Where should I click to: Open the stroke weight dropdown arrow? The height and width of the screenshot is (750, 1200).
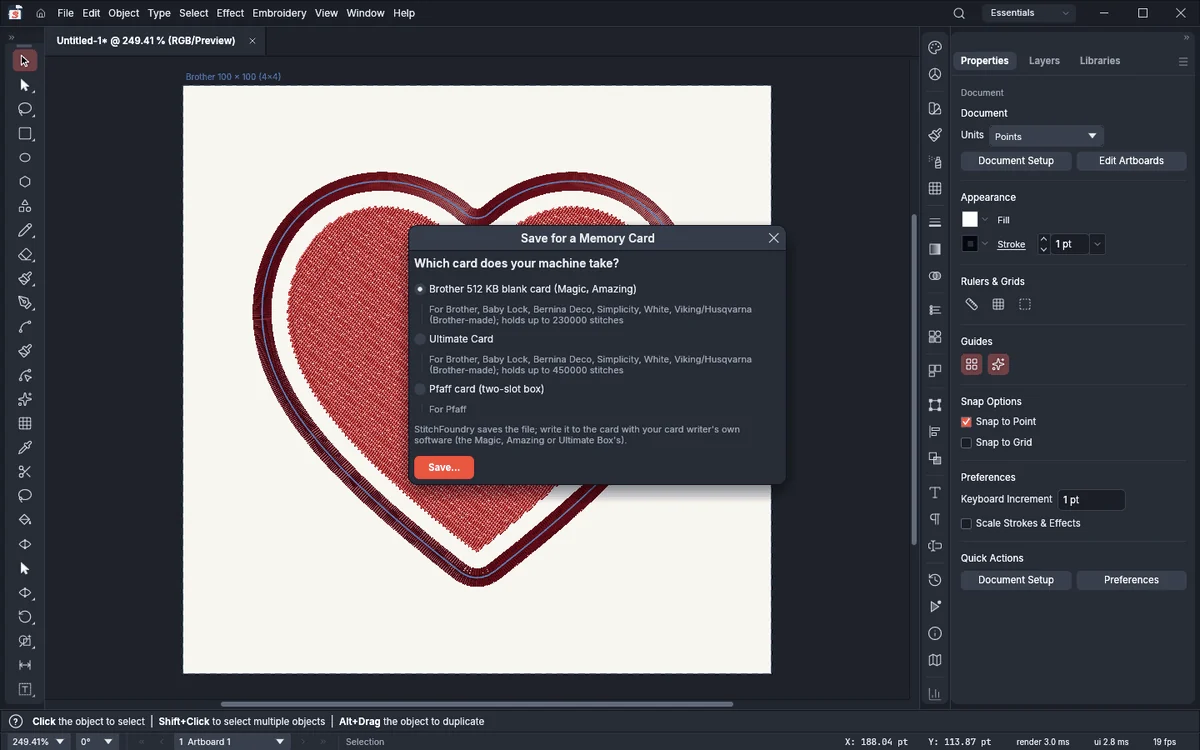tap(1097, 244)
